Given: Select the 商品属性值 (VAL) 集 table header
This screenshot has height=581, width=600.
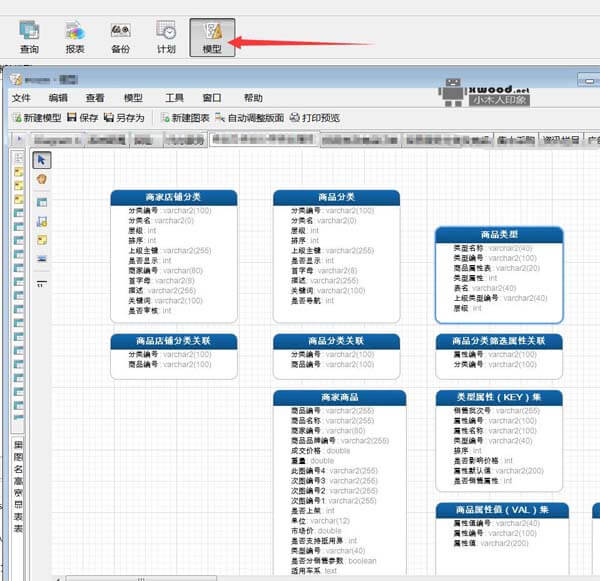Looking at the screenshot, I should [x=502, y=510].
